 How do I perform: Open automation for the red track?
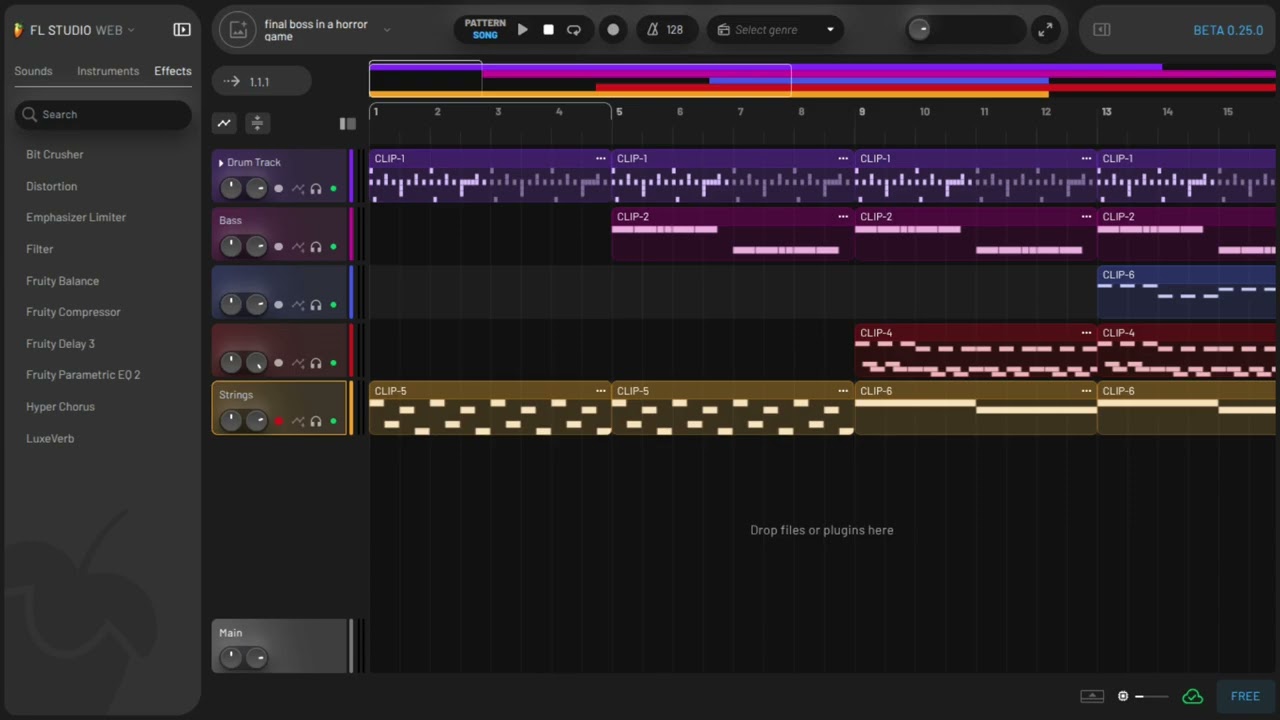298,363
